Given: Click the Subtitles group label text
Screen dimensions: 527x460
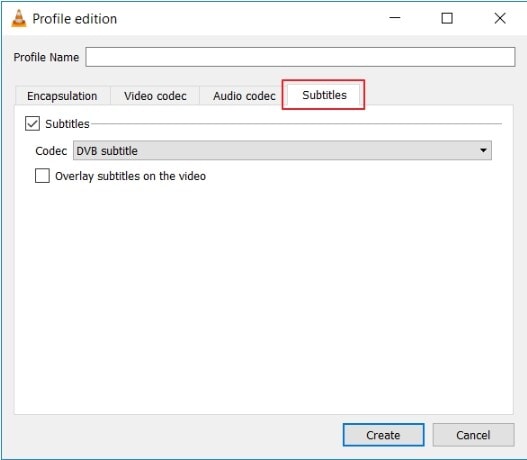Looking at the screenshot, I should [x=67, y=124].
